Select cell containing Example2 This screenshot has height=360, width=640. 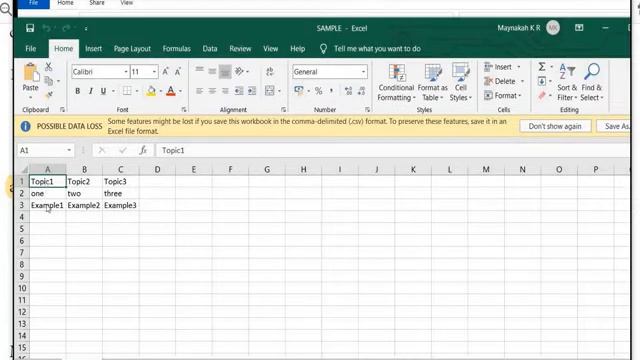(84, 205)
